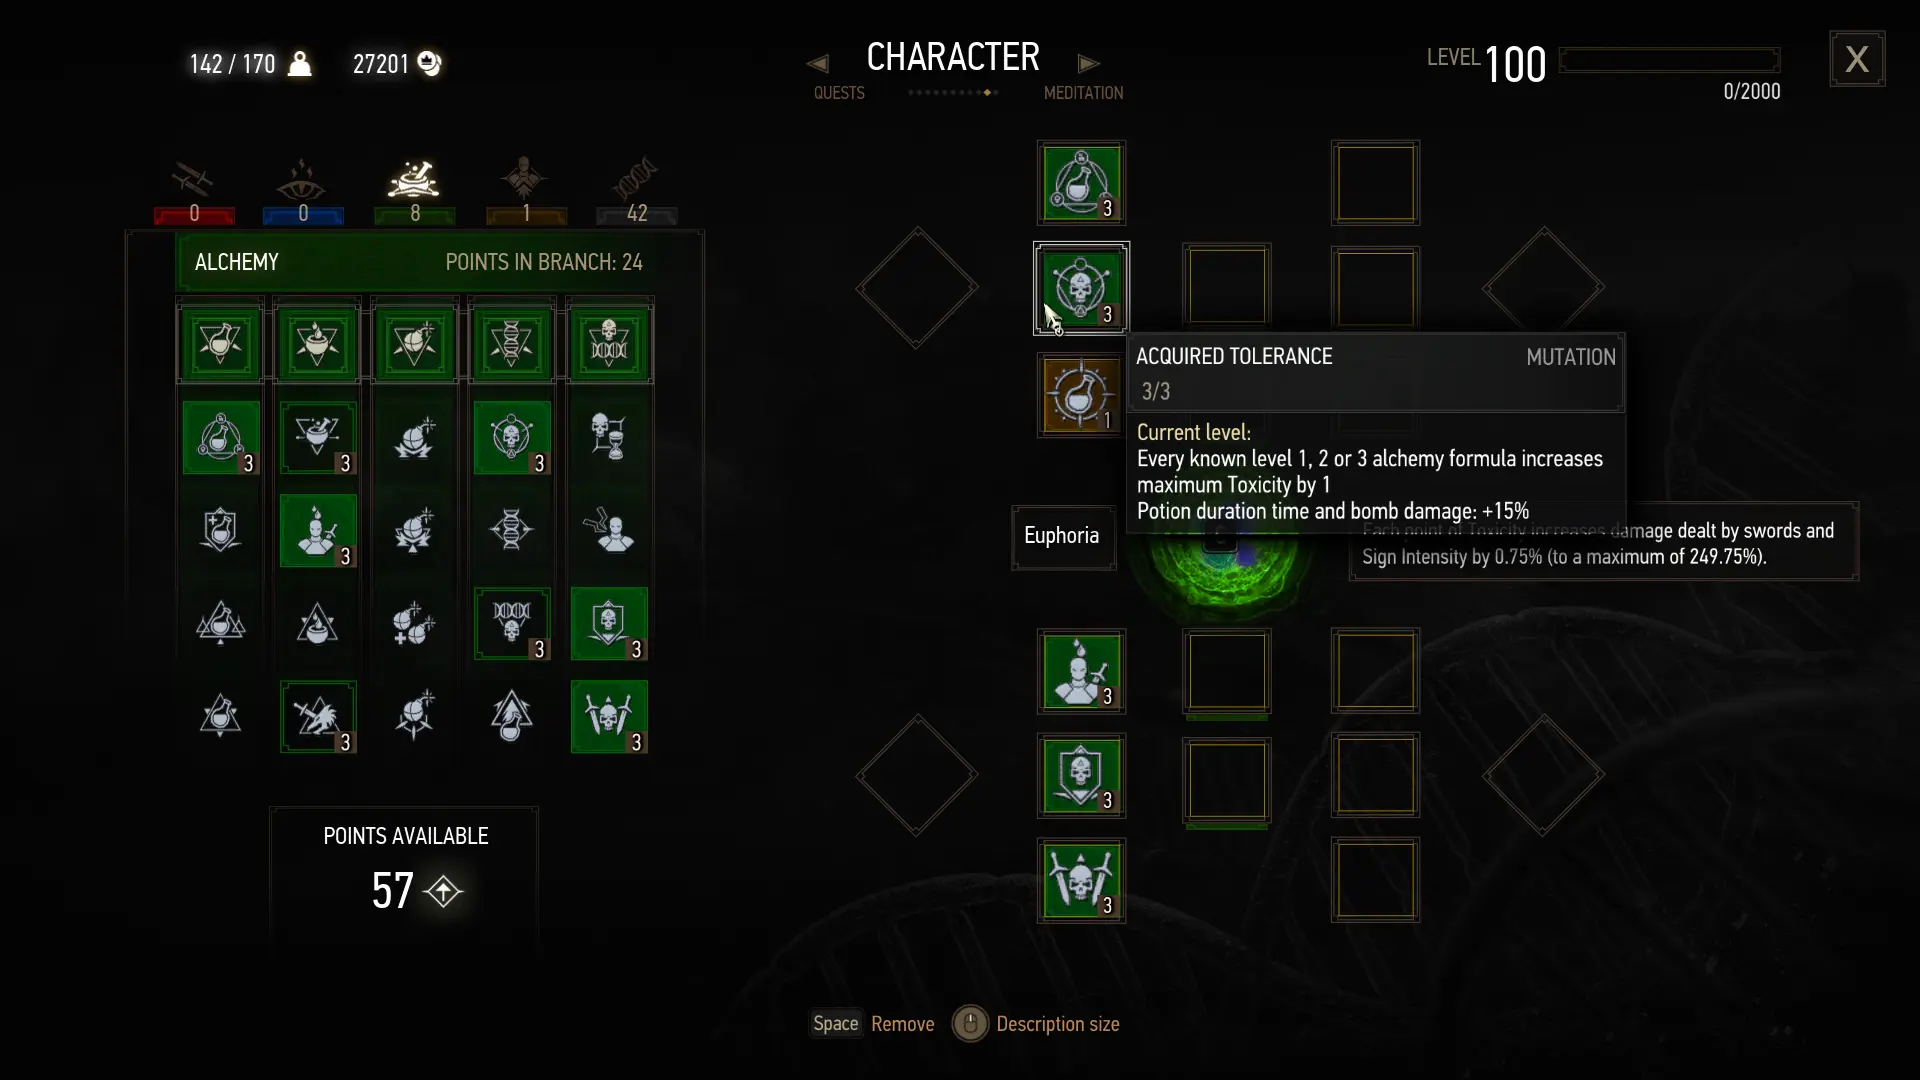The height and width of the screenshot is (1080, 1920).
Task: Click the skull-and-goblet skill icon
Action: (x=609, y=438)
